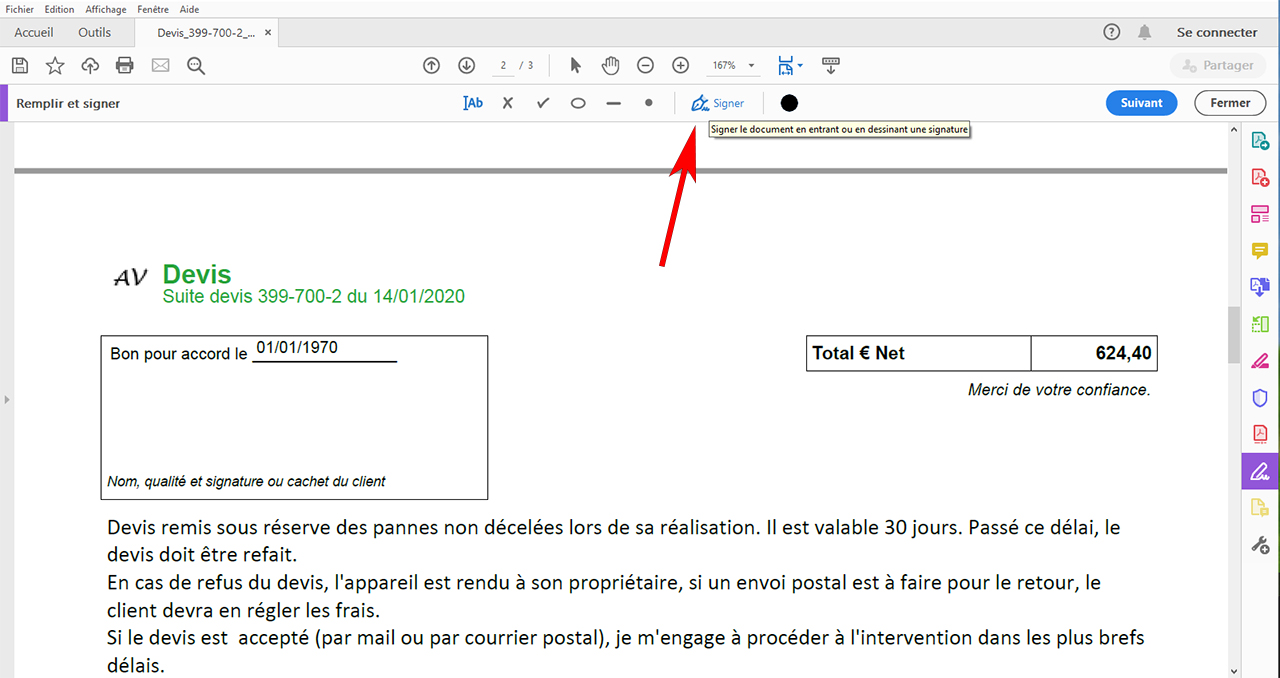Select the line tool
The height and width of the screenshot is (678, 1280).
614,103
